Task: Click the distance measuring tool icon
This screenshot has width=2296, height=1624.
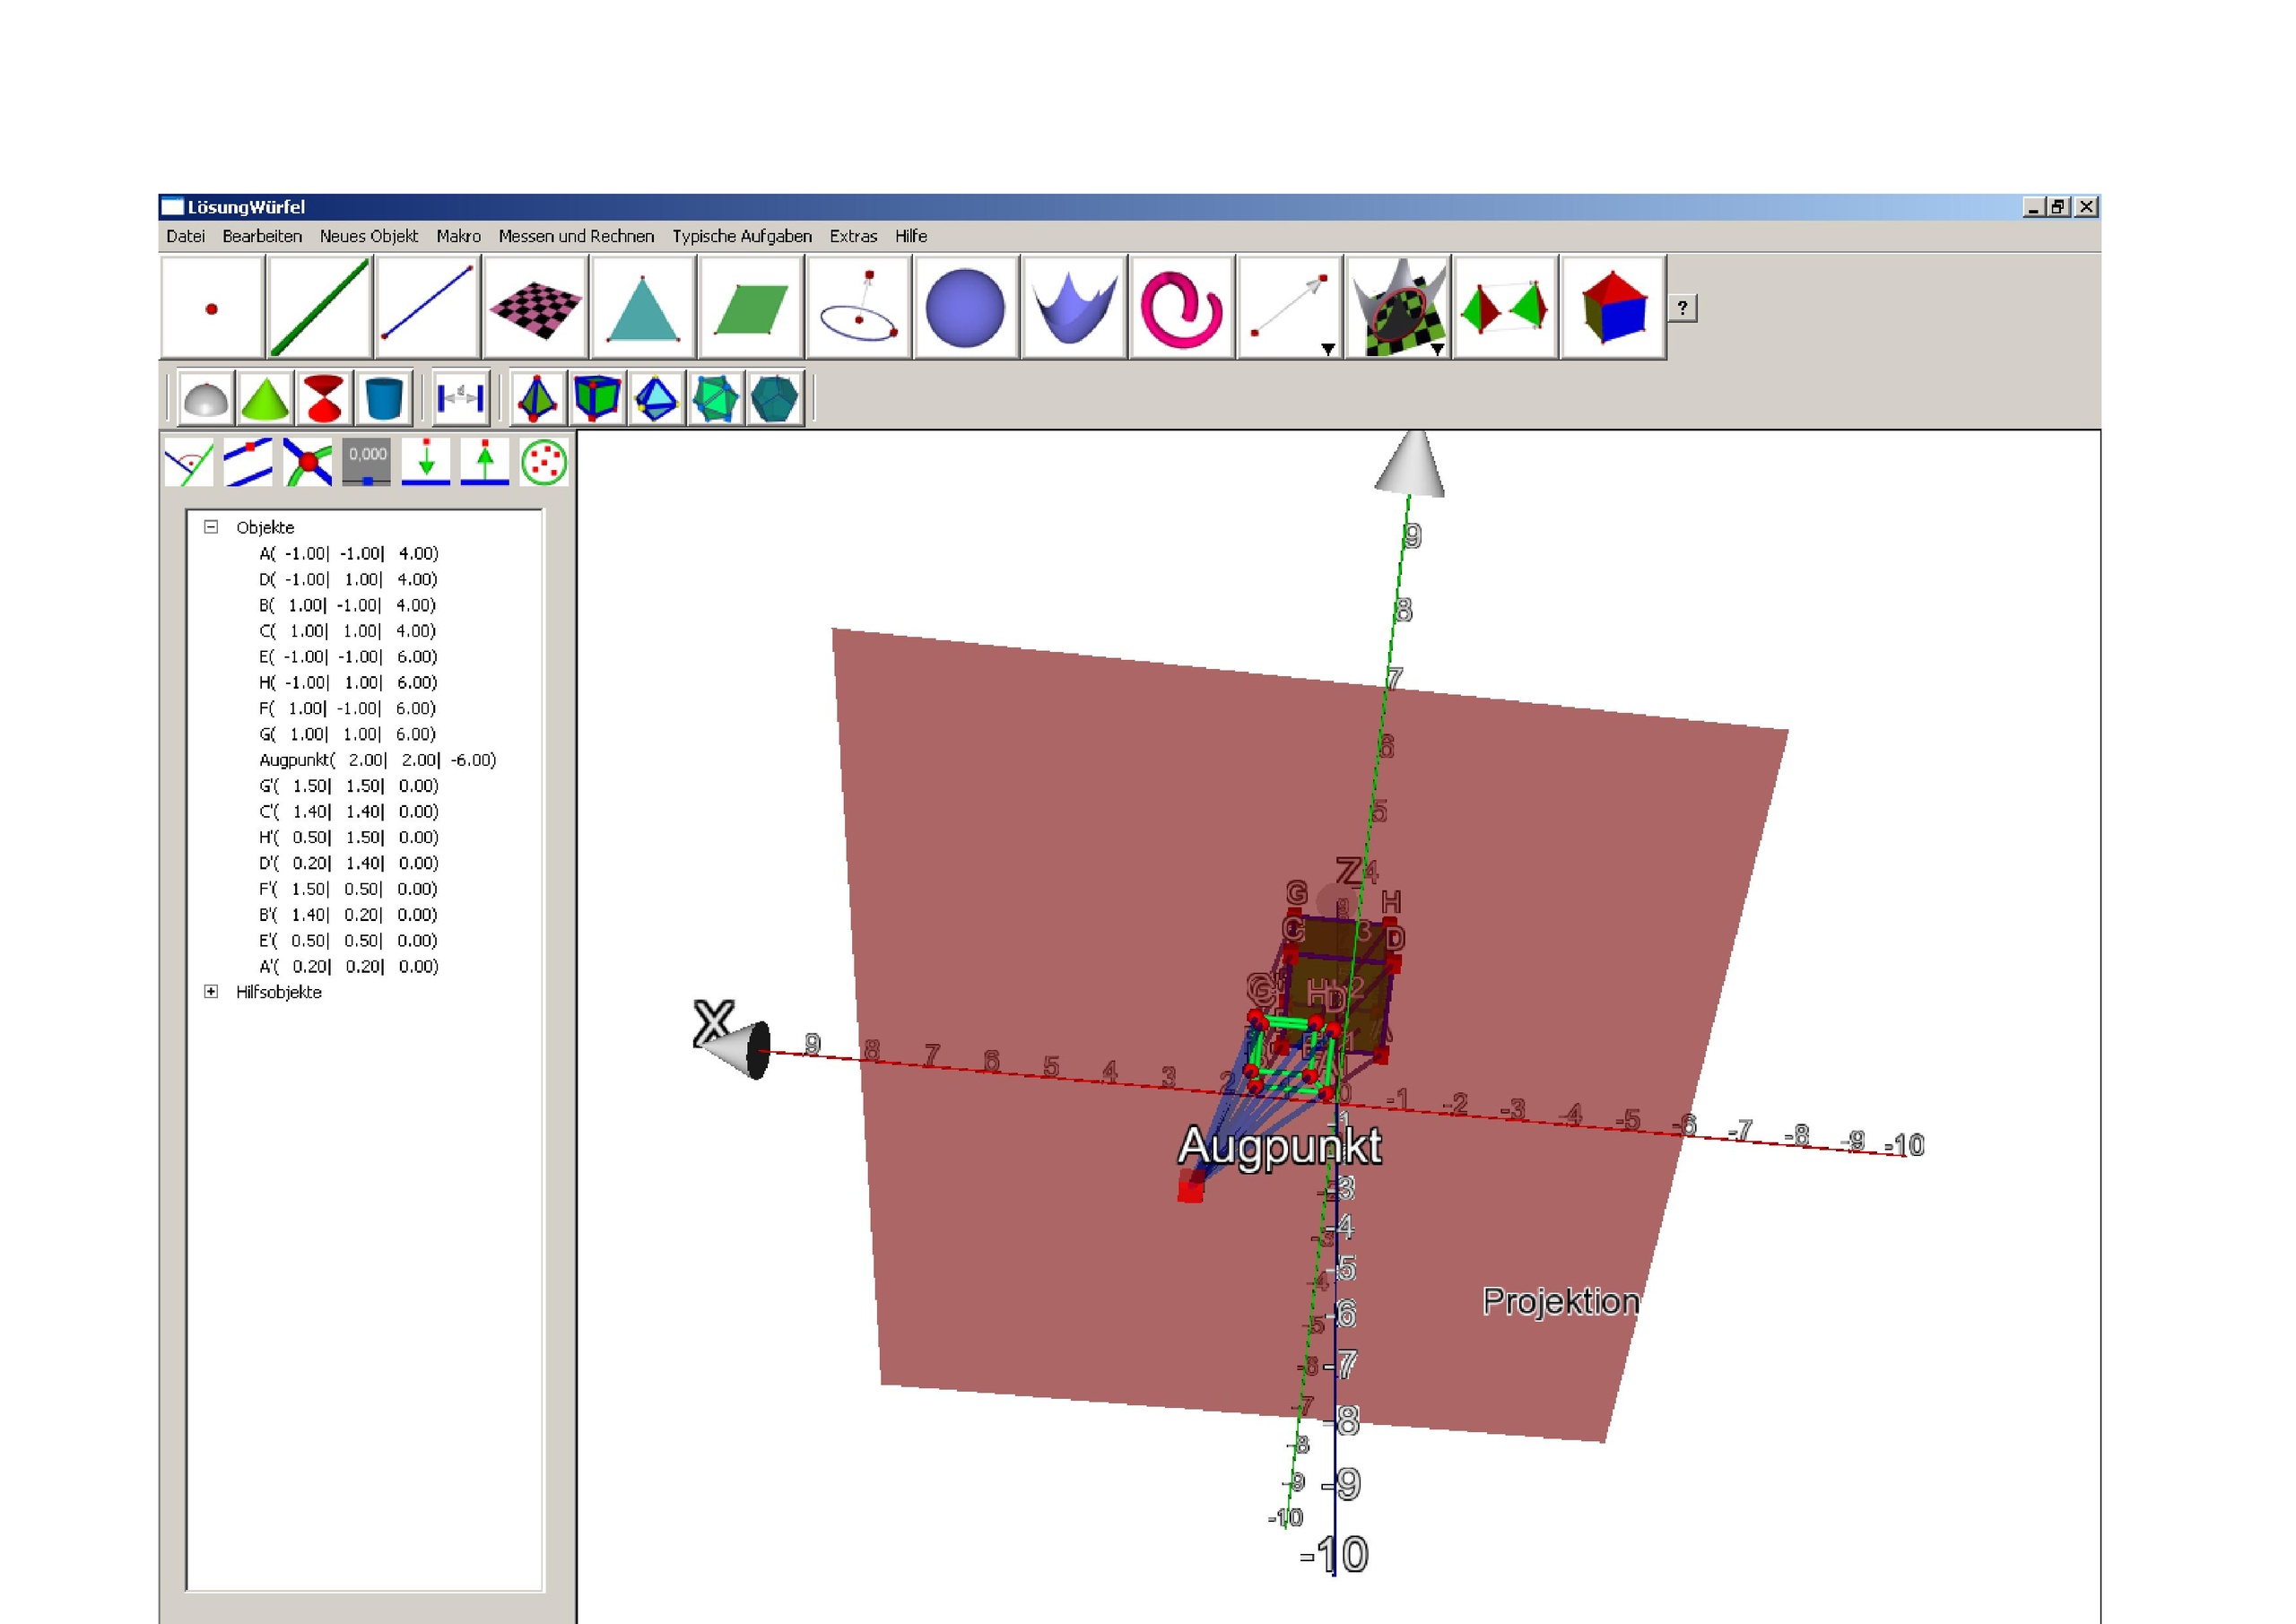Action: click(x=461, y=398)
